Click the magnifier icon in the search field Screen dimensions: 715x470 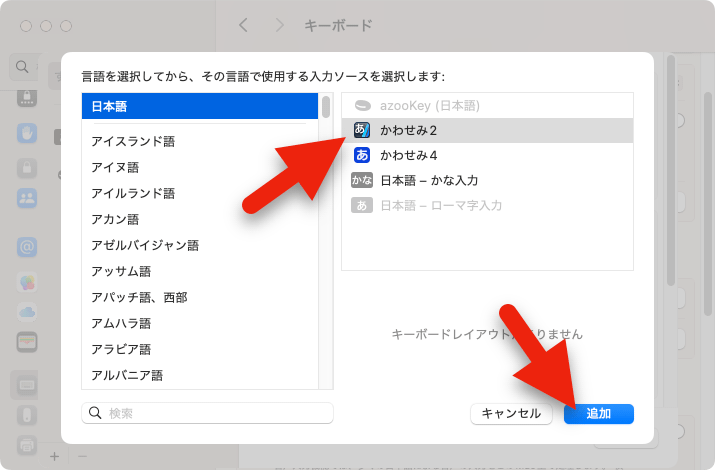click(x=96, y=413)
